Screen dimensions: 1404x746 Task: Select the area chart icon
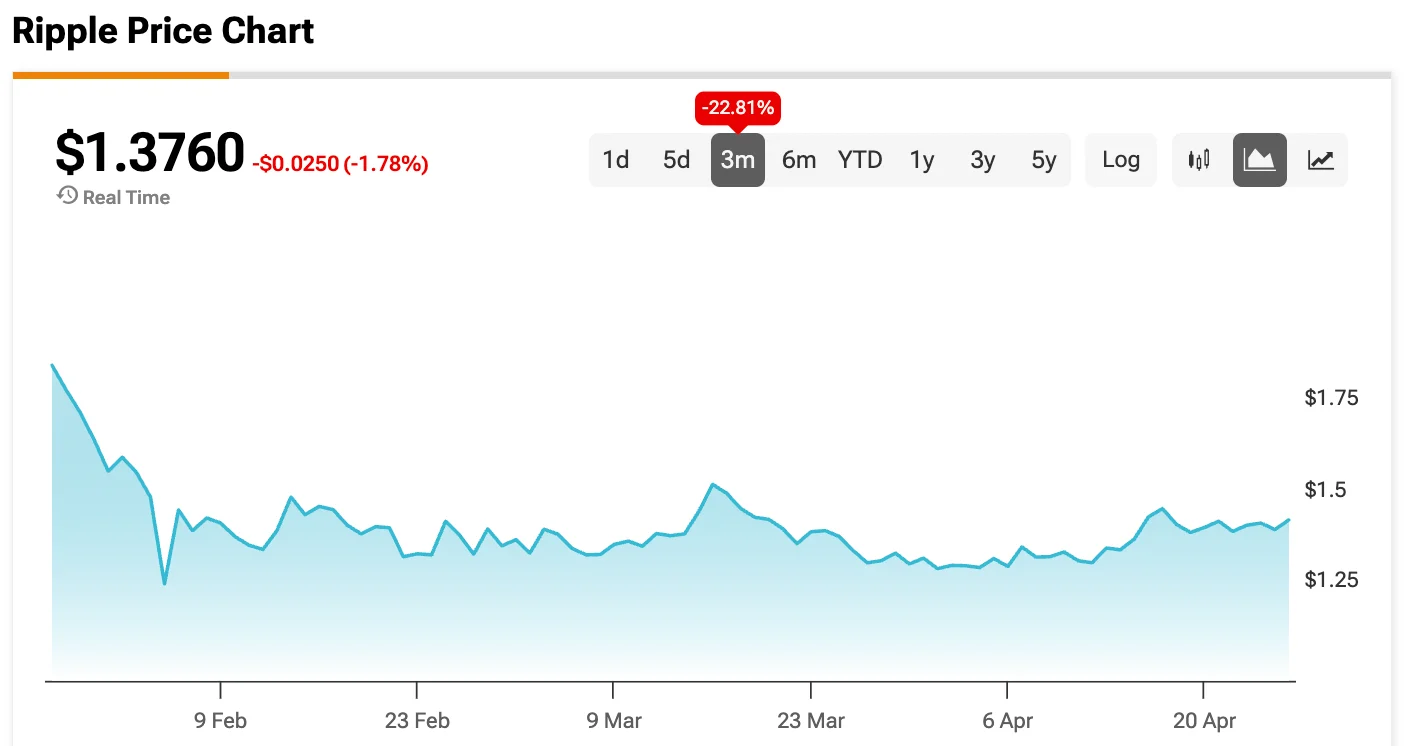point(1260,160)
